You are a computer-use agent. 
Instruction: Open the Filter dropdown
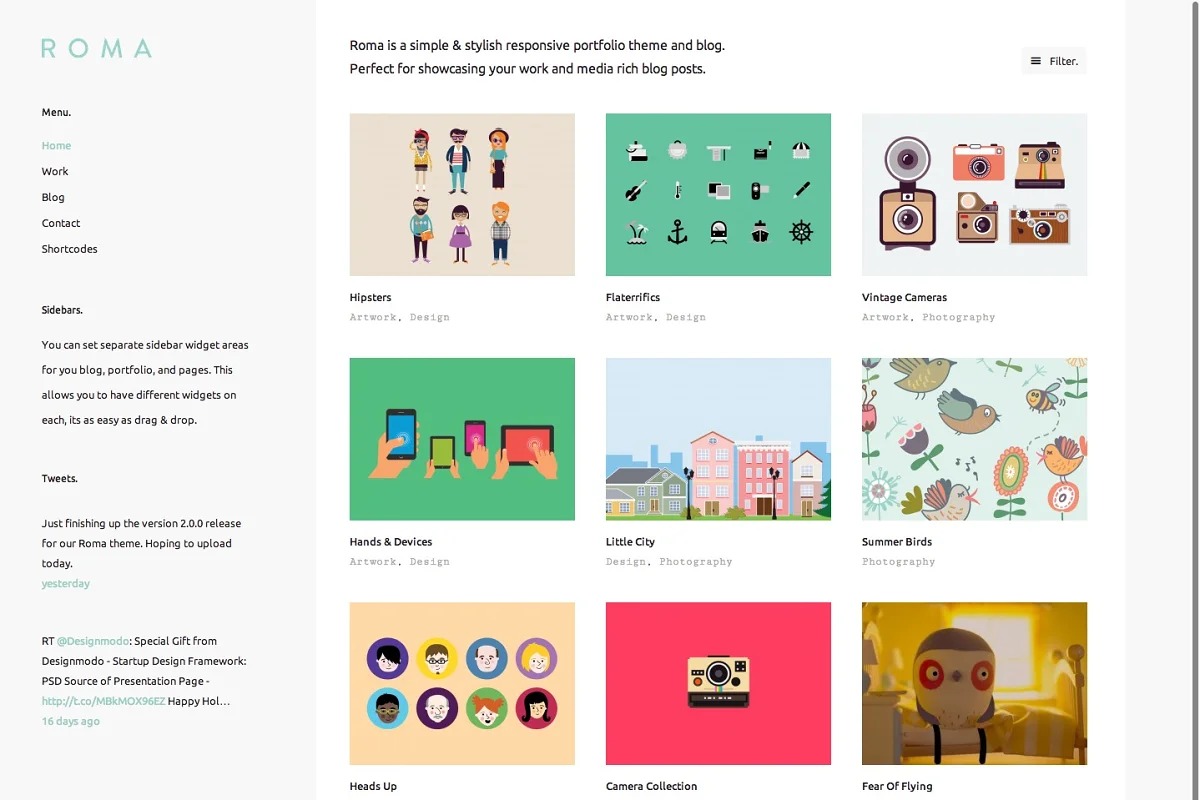[x=1054, y=61]
